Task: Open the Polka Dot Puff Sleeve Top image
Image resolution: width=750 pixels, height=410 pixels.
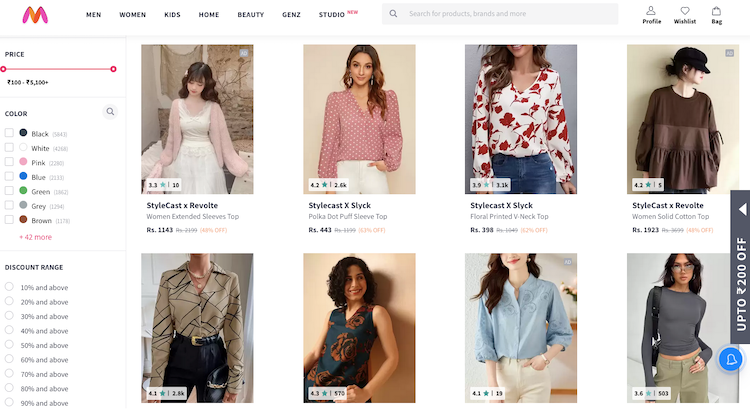Action: coord(359,119)
